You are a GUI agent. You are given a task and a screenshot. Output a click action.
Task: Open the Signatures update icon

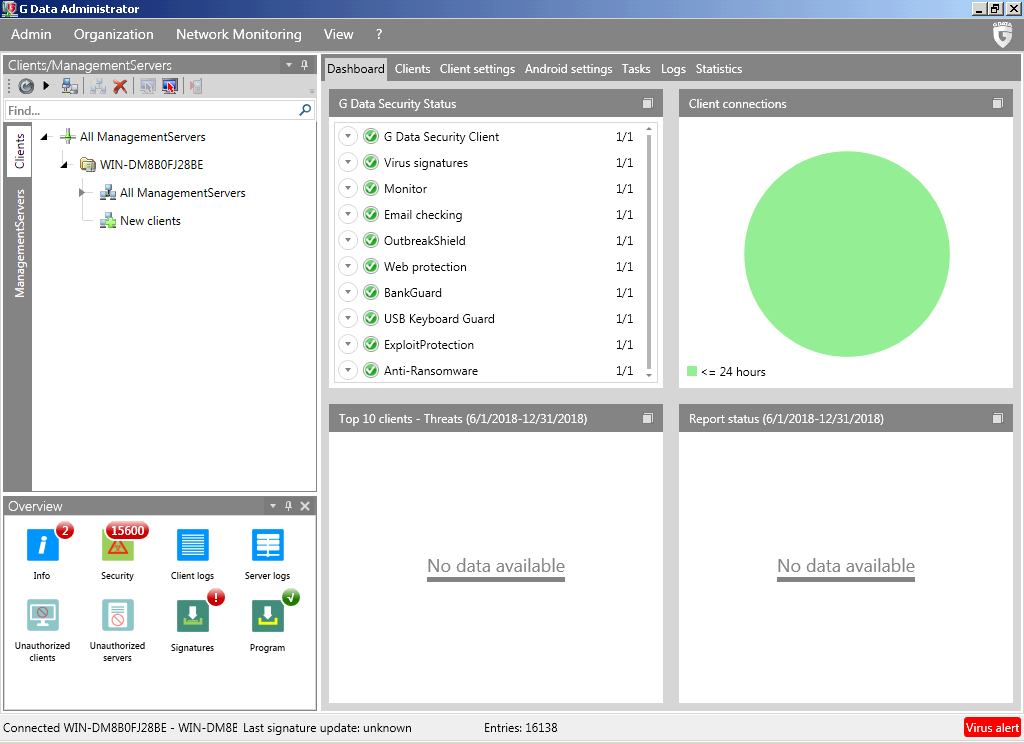click(x=192, y=617)
